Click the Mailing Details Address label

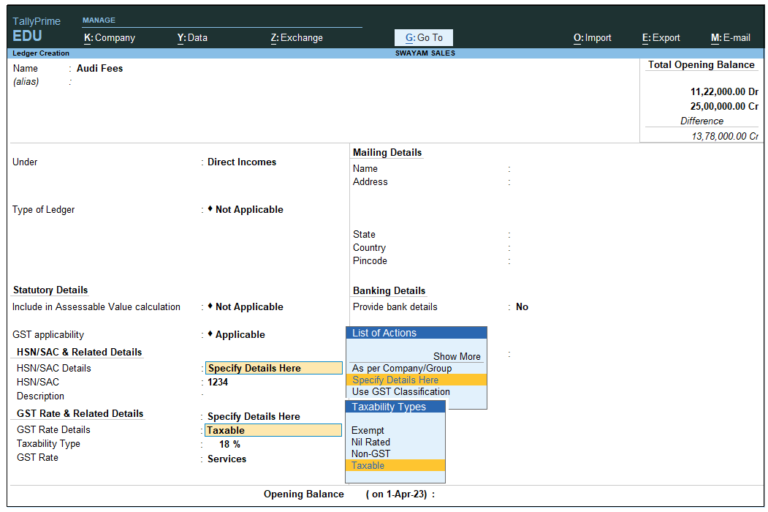(x=370, y=182)
